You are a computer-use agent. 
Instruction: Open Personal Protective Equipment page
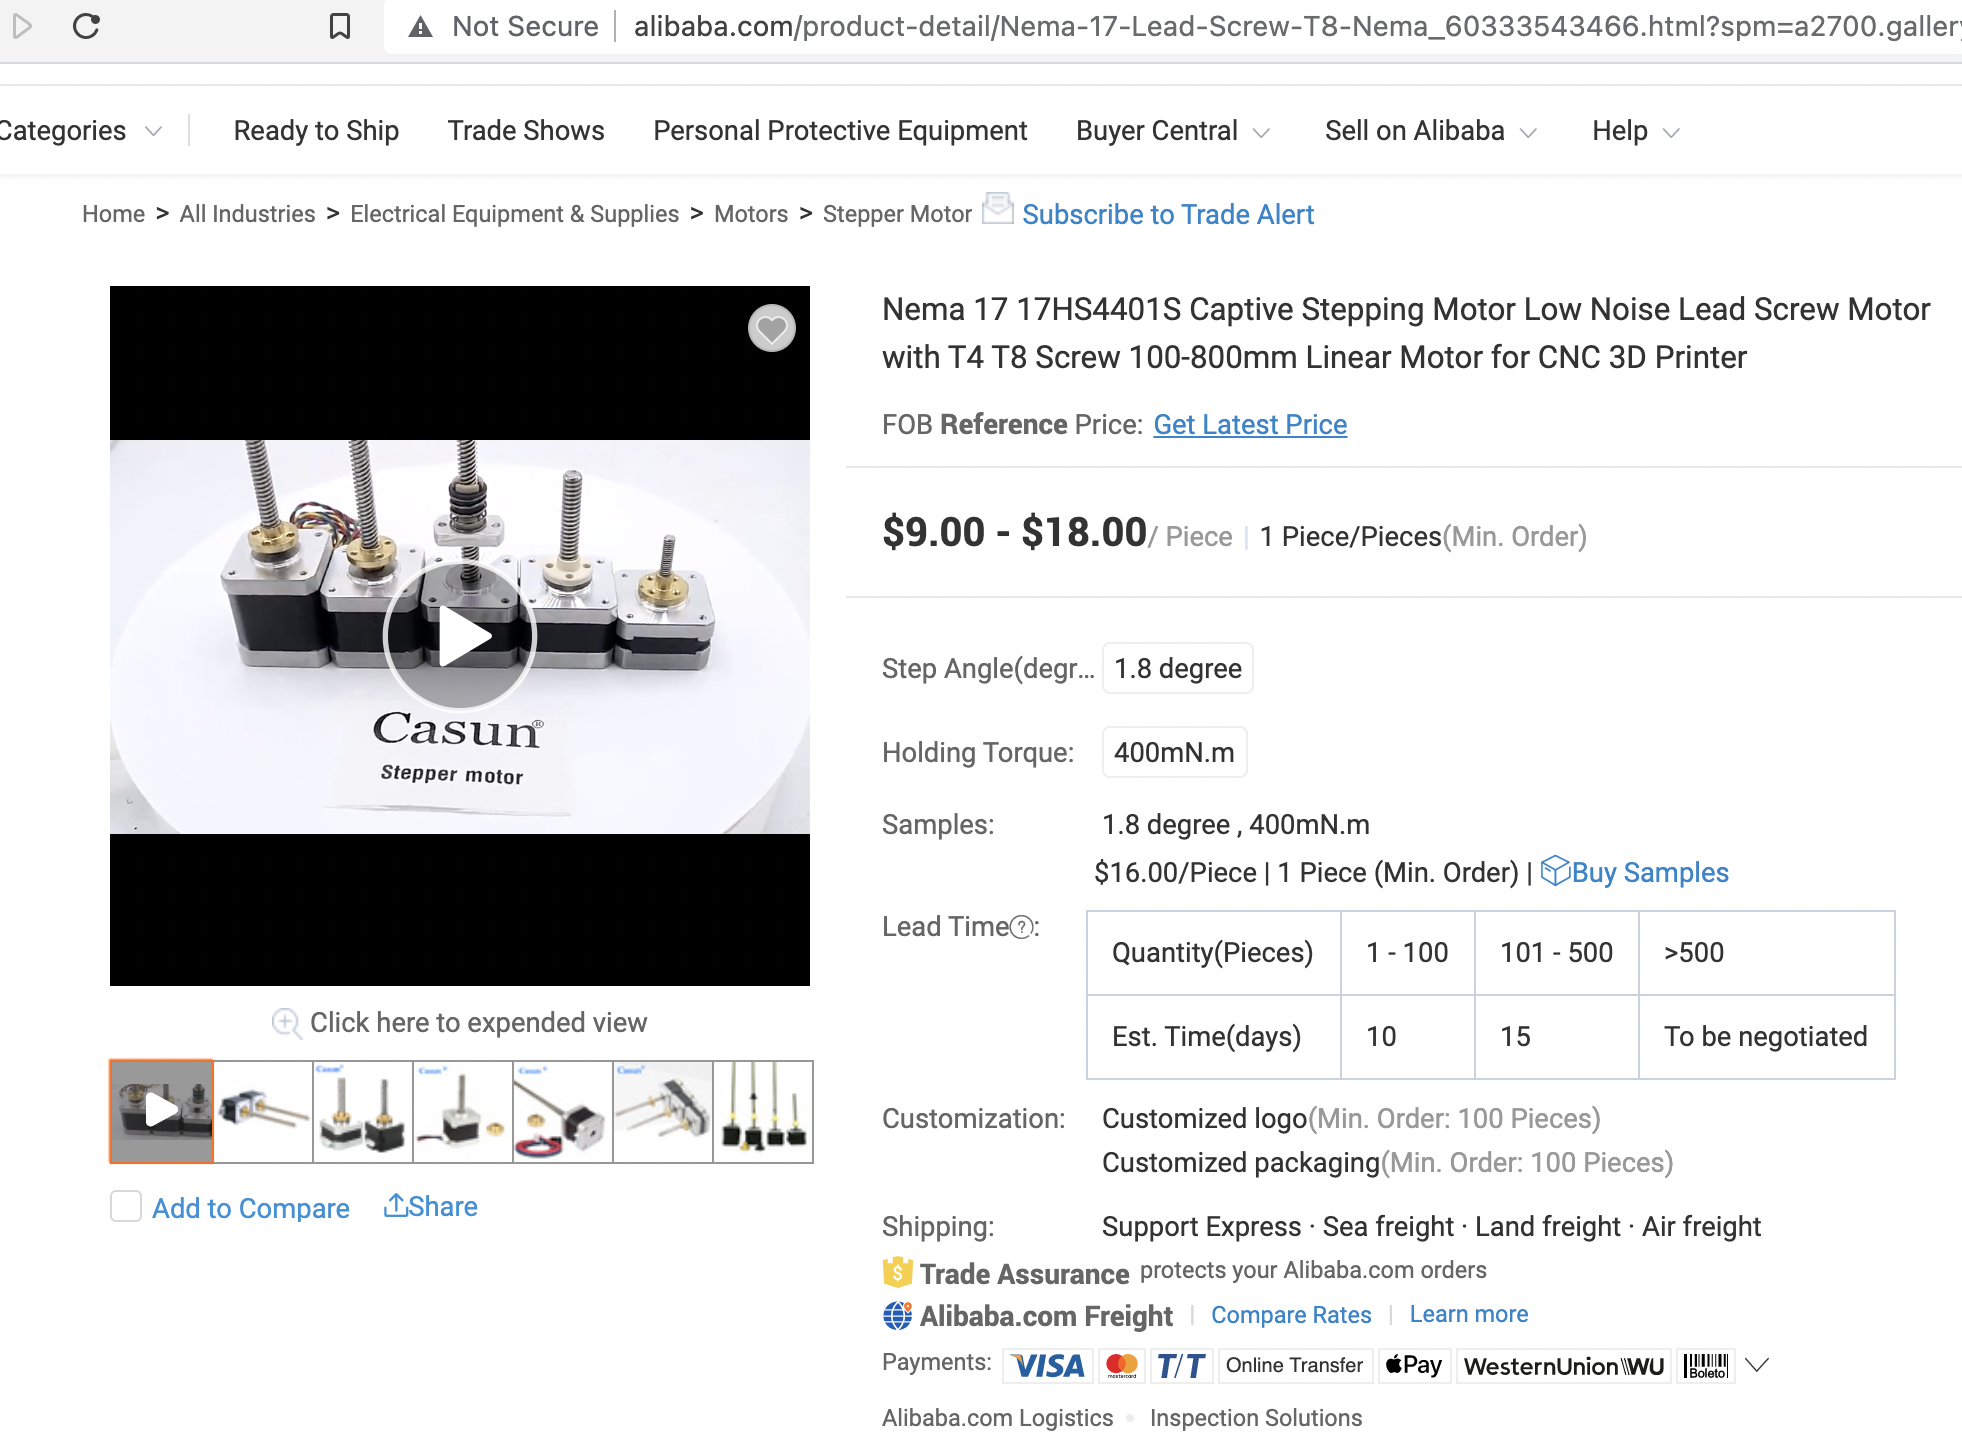(x=840, y=131)
